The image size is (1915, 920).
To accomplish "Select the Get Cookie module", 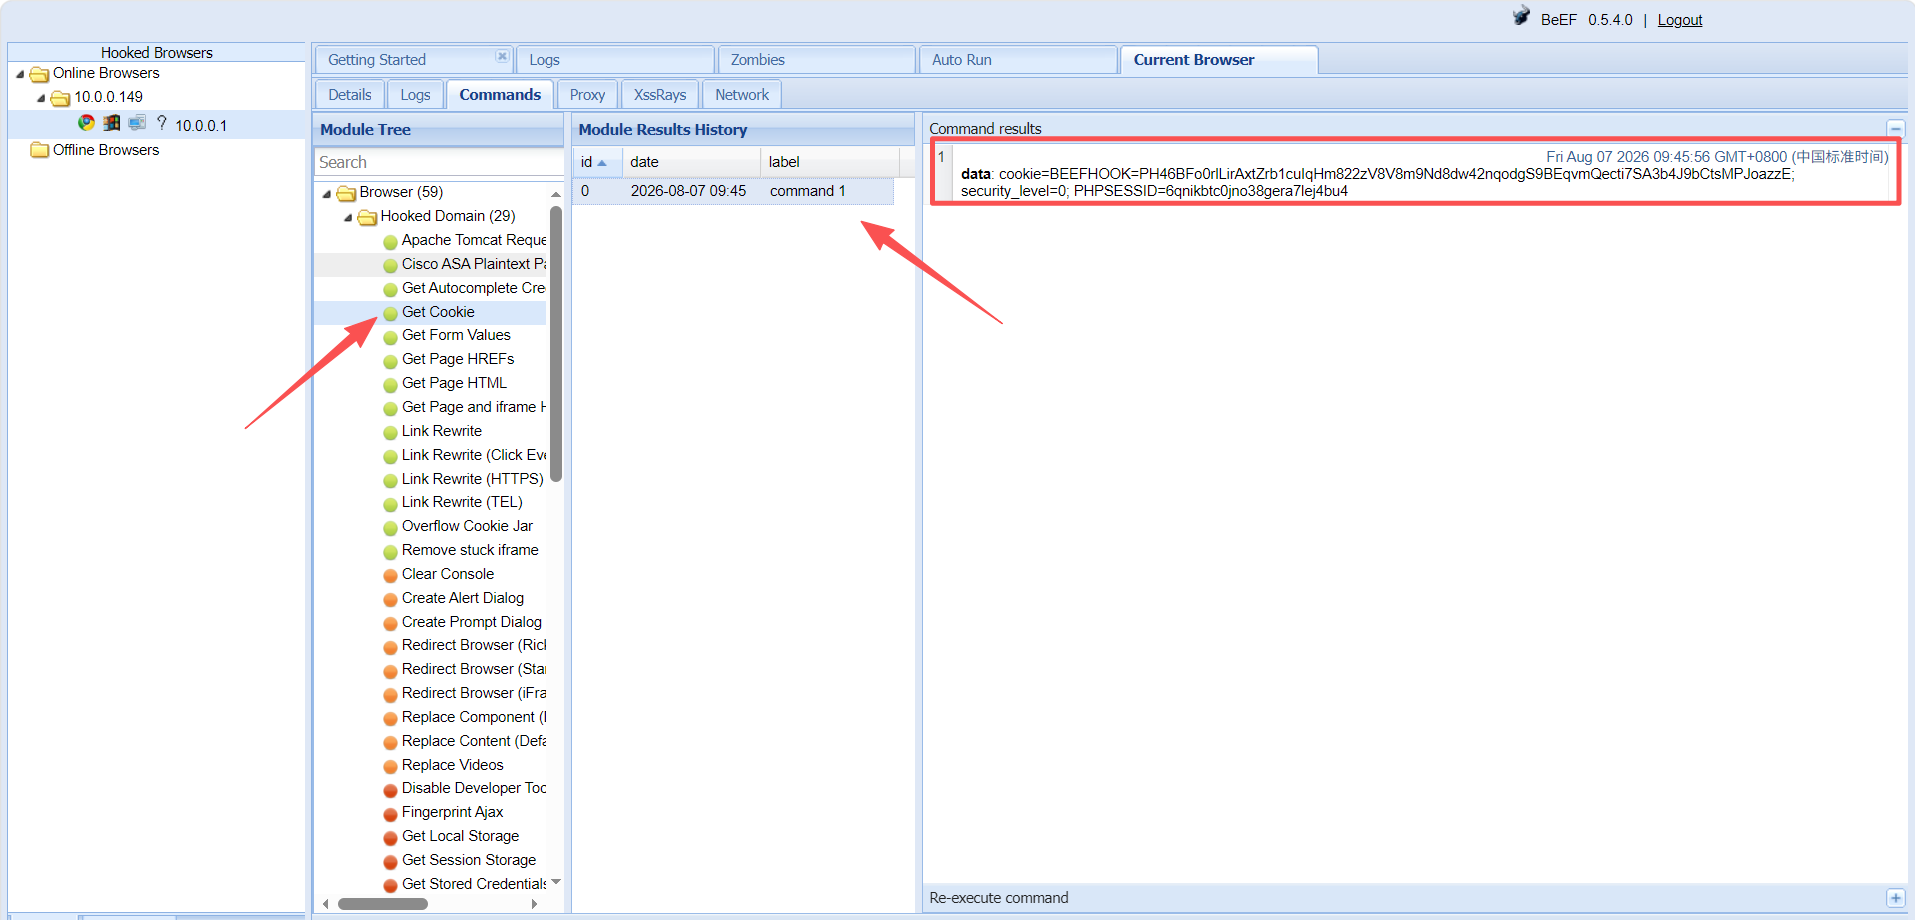I will coord(438,312).
